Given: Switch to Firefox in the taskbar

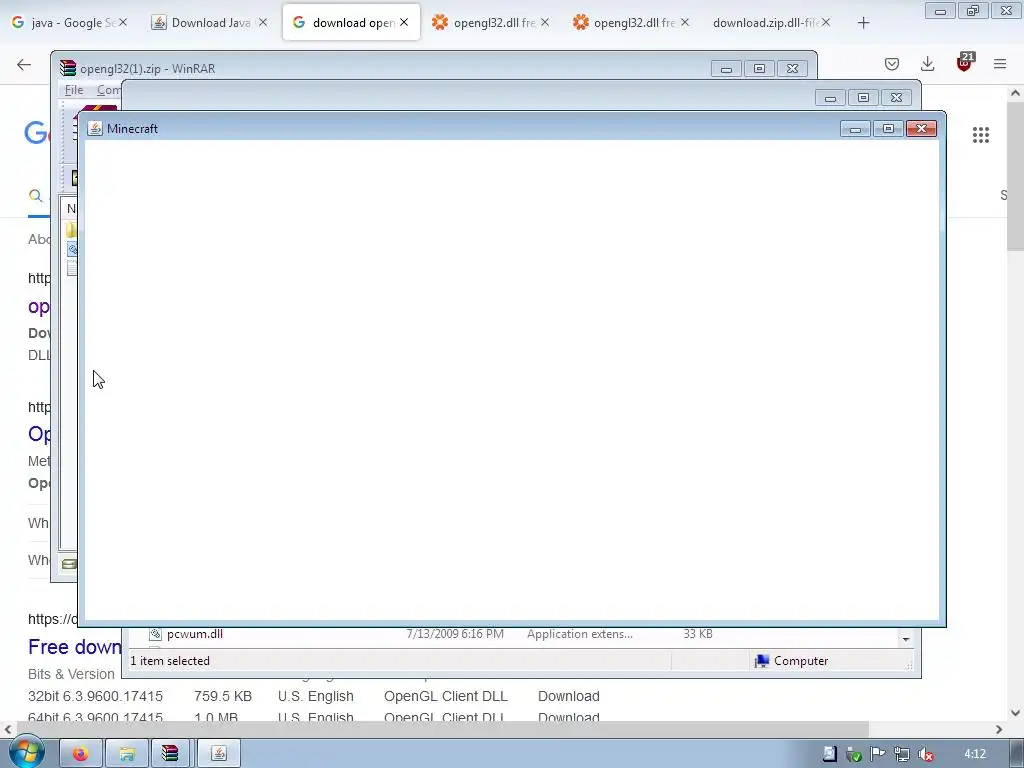Looking at the screenshot, I should coord(81,754).
